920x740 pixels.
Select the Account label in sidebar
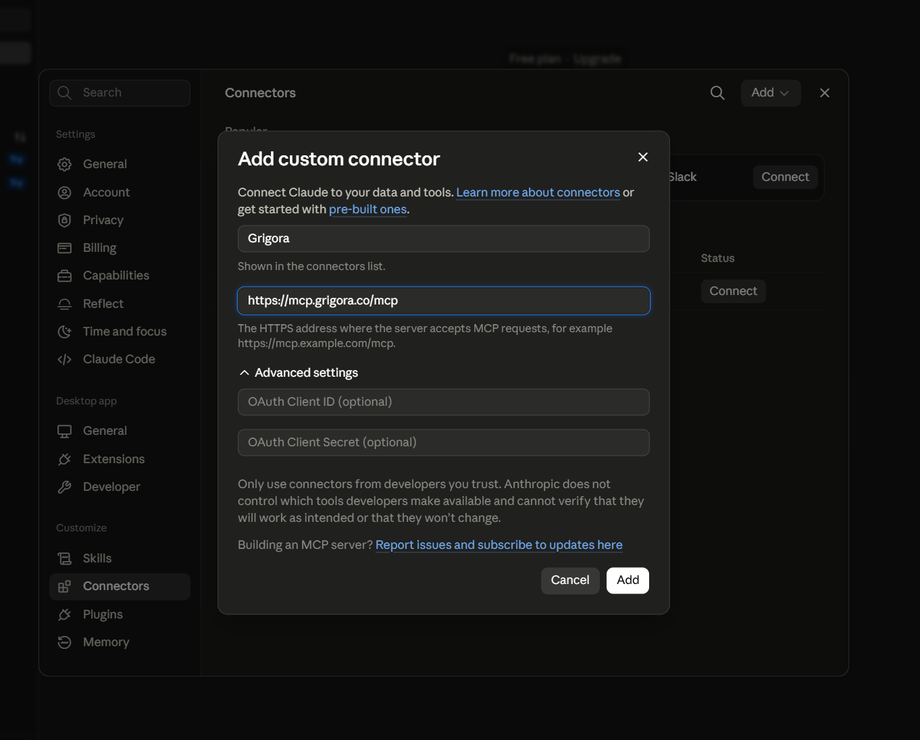[x=106, y=192]
